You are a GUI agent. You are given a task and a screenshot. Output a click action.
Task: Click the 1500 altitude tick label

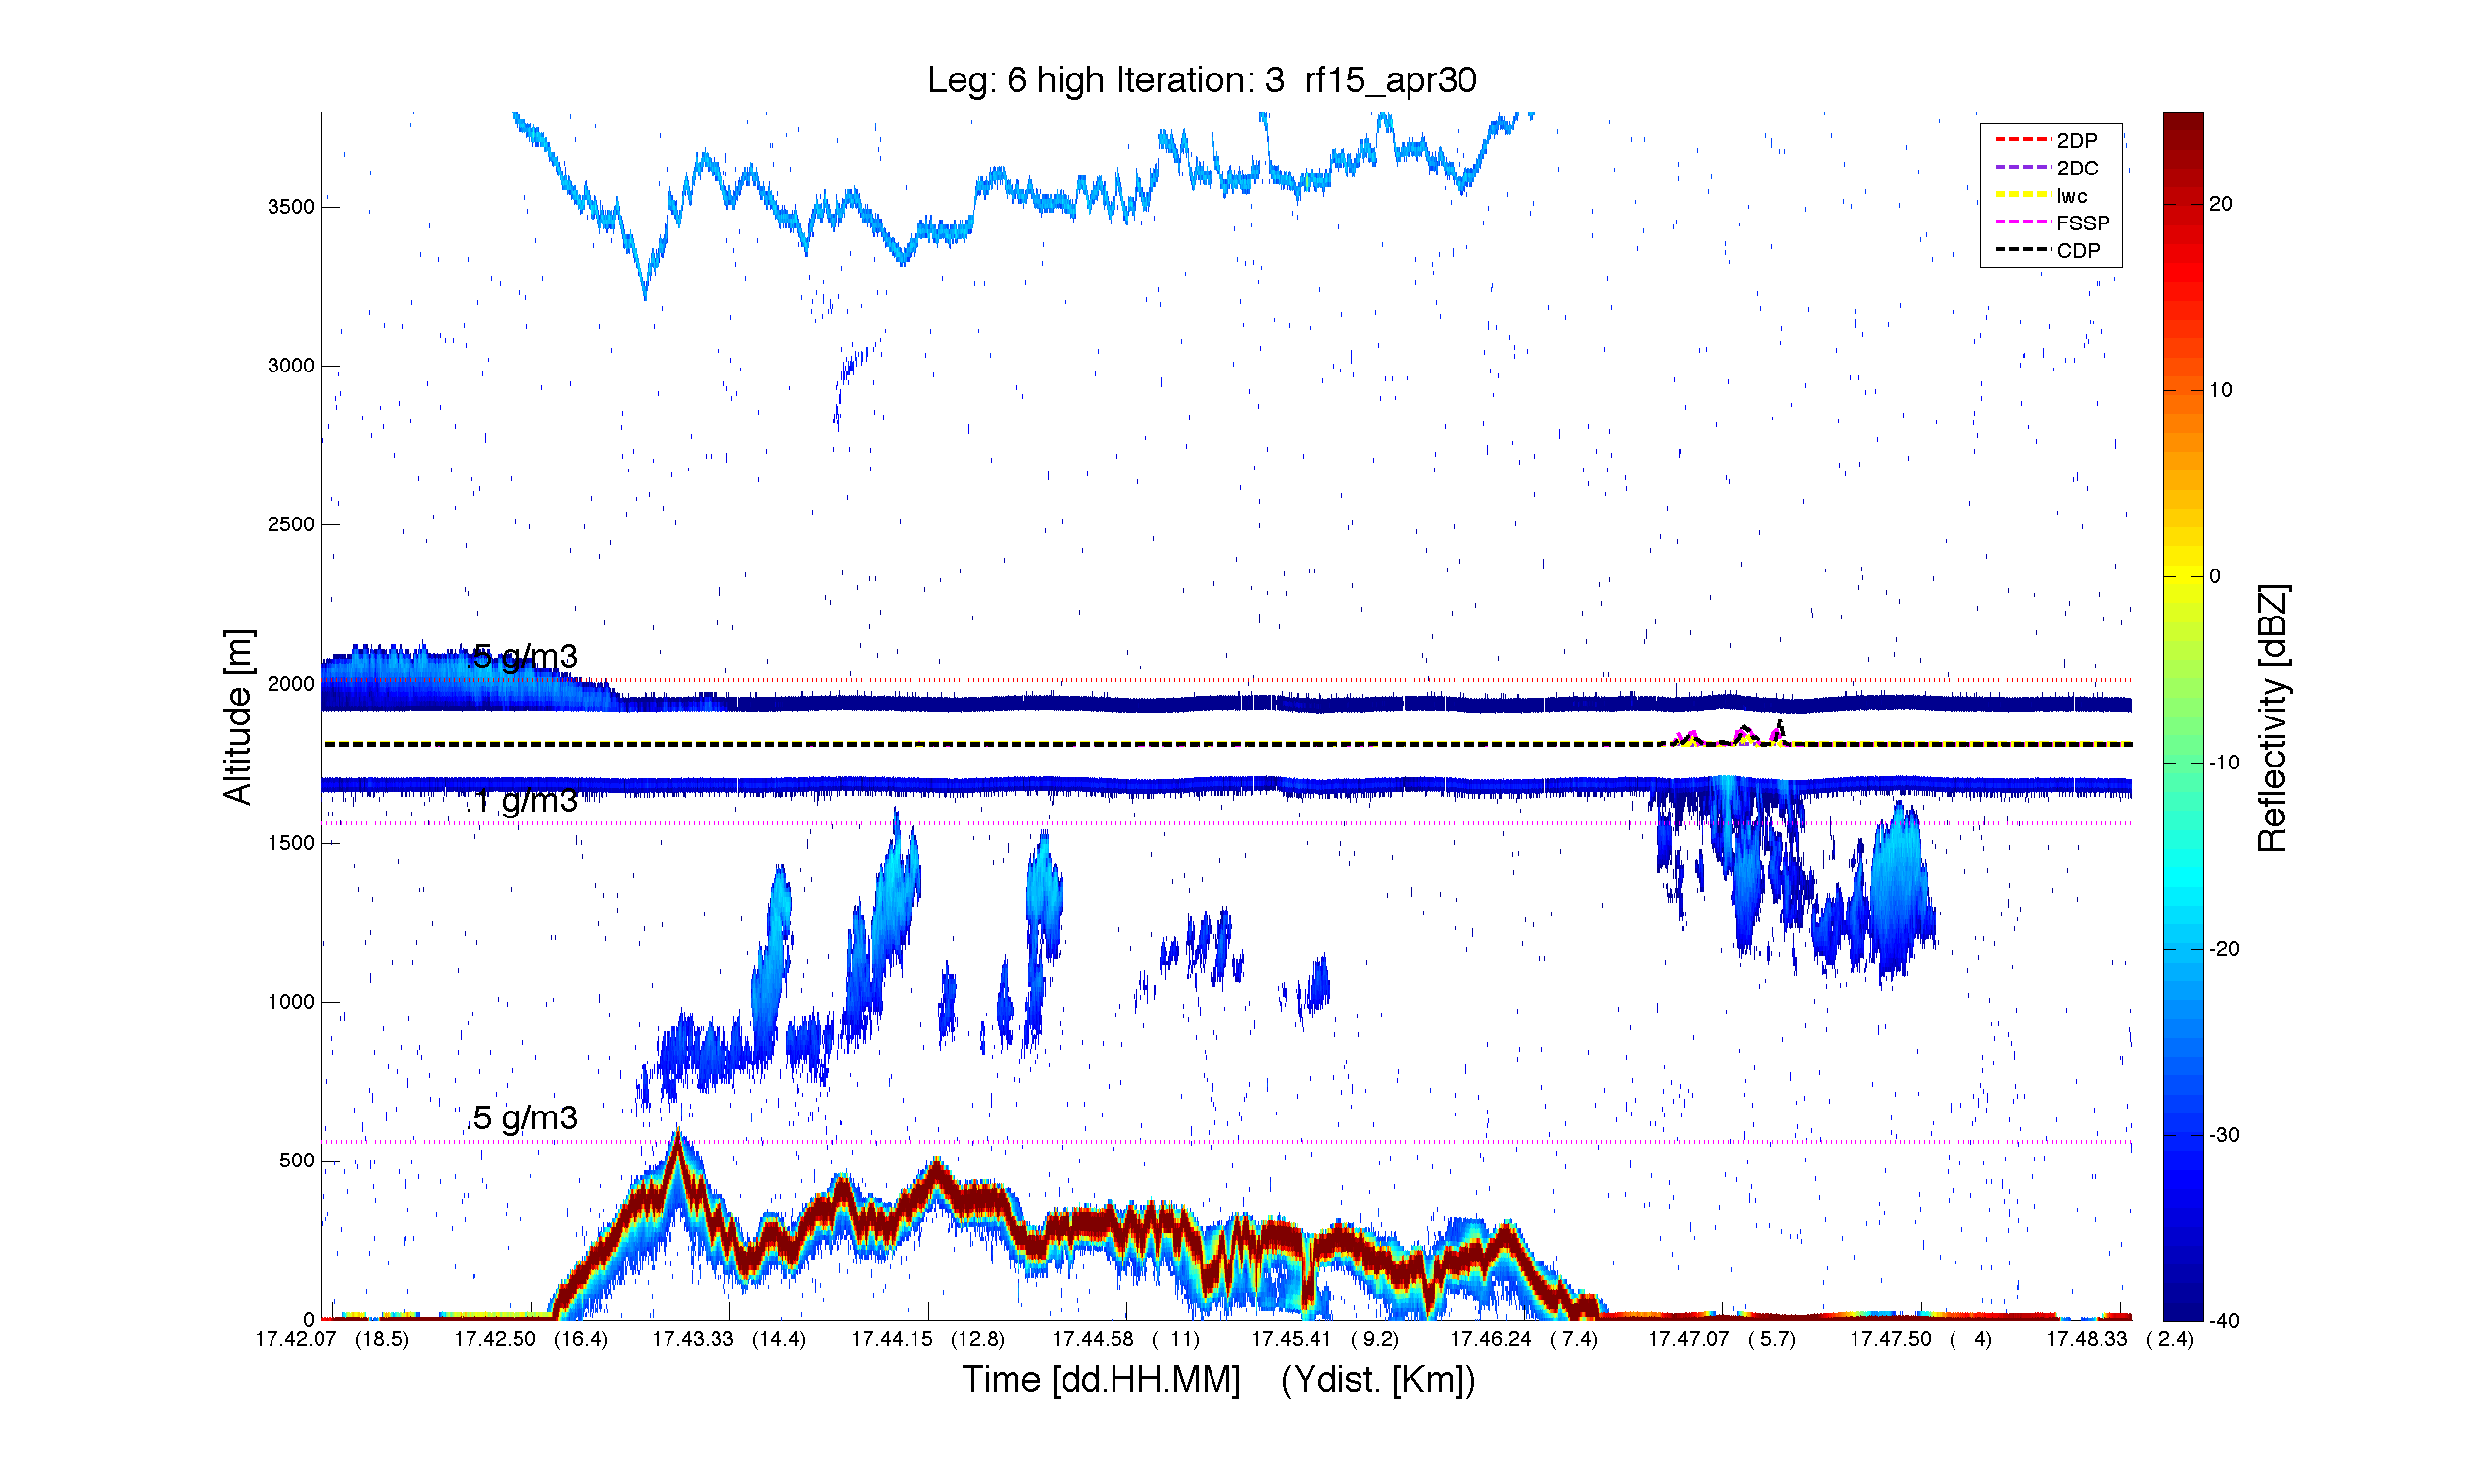point(290,843)
